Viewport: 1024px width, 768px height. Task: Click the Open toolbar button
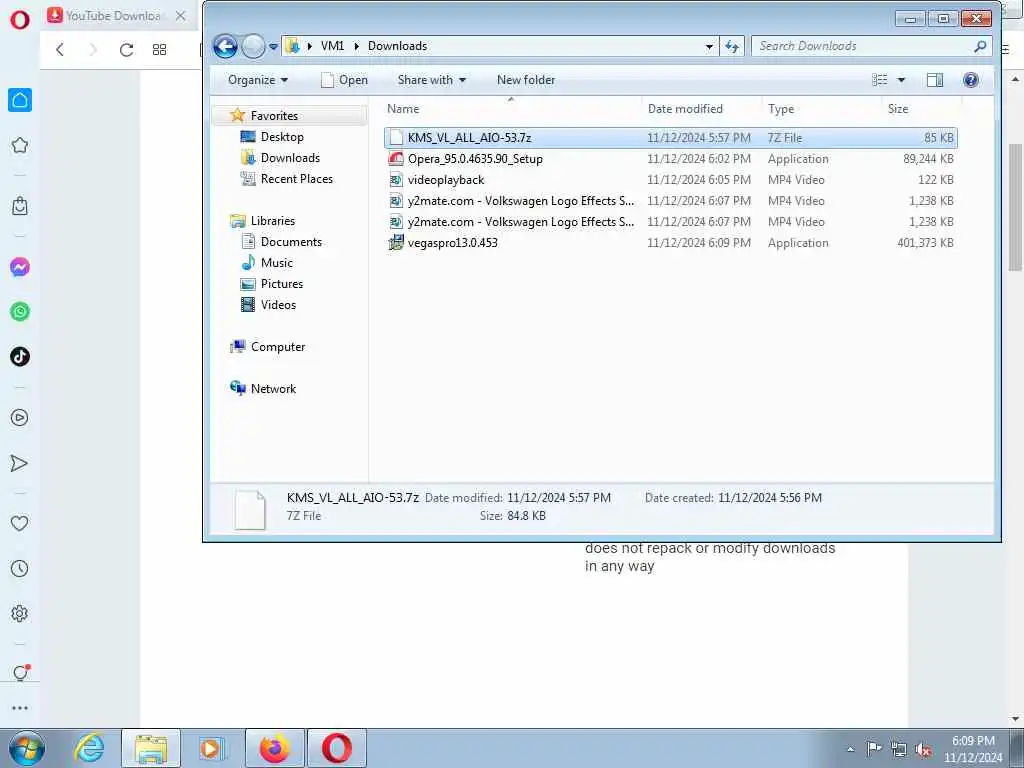344,80
